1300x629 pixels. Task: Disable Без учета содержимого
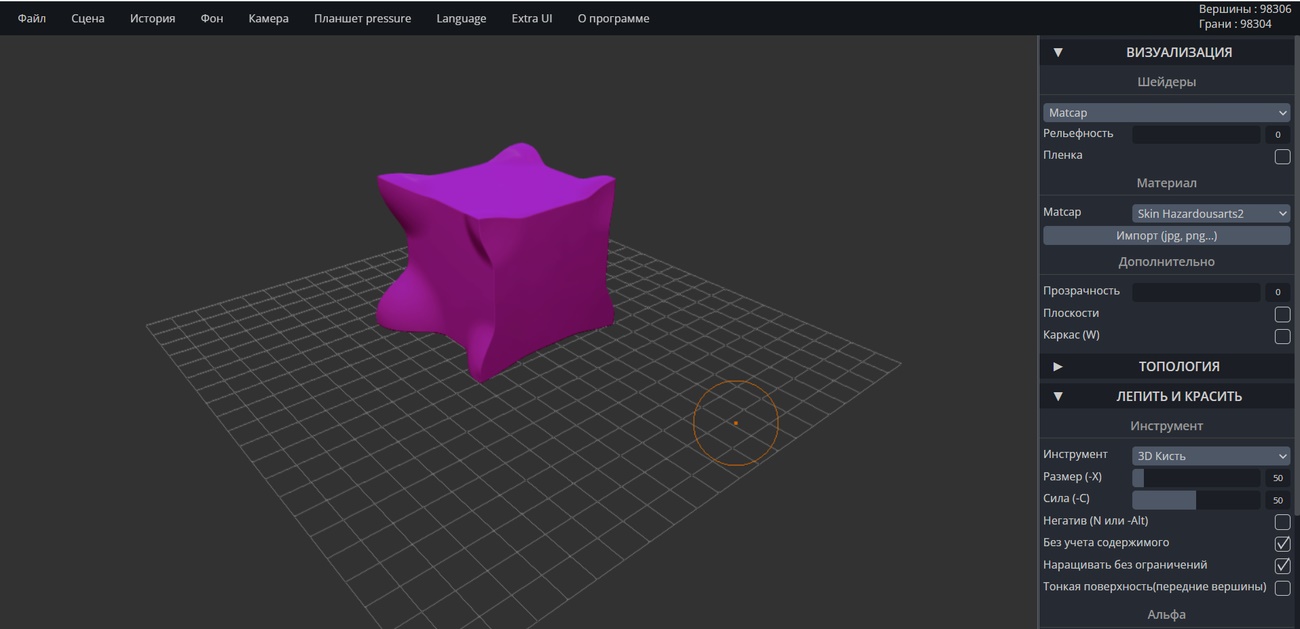[x=1281, y=543]
